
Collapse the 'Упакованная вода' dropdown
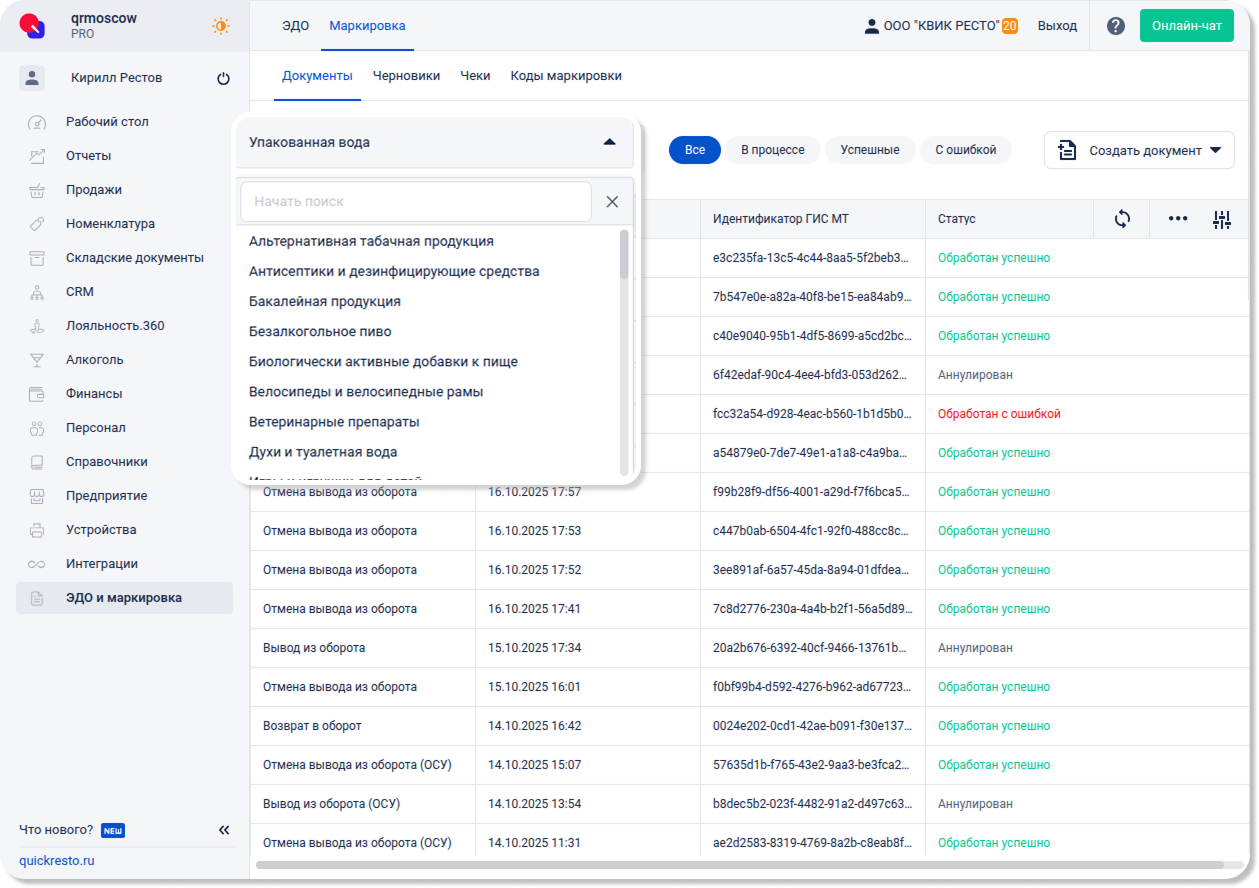(x=609, y=143)
